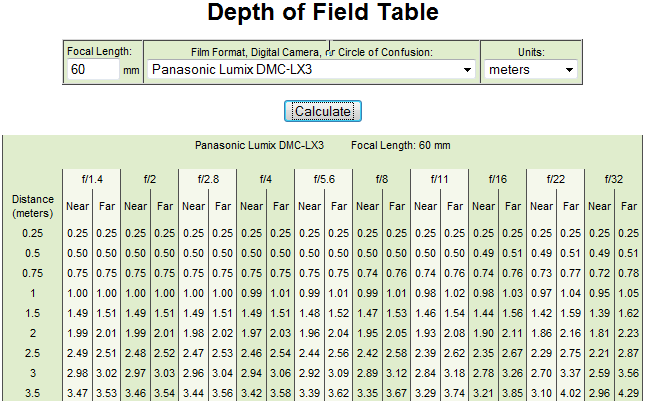
Task: Click the 1.5 meter distance row label
Action: [32, 312]
